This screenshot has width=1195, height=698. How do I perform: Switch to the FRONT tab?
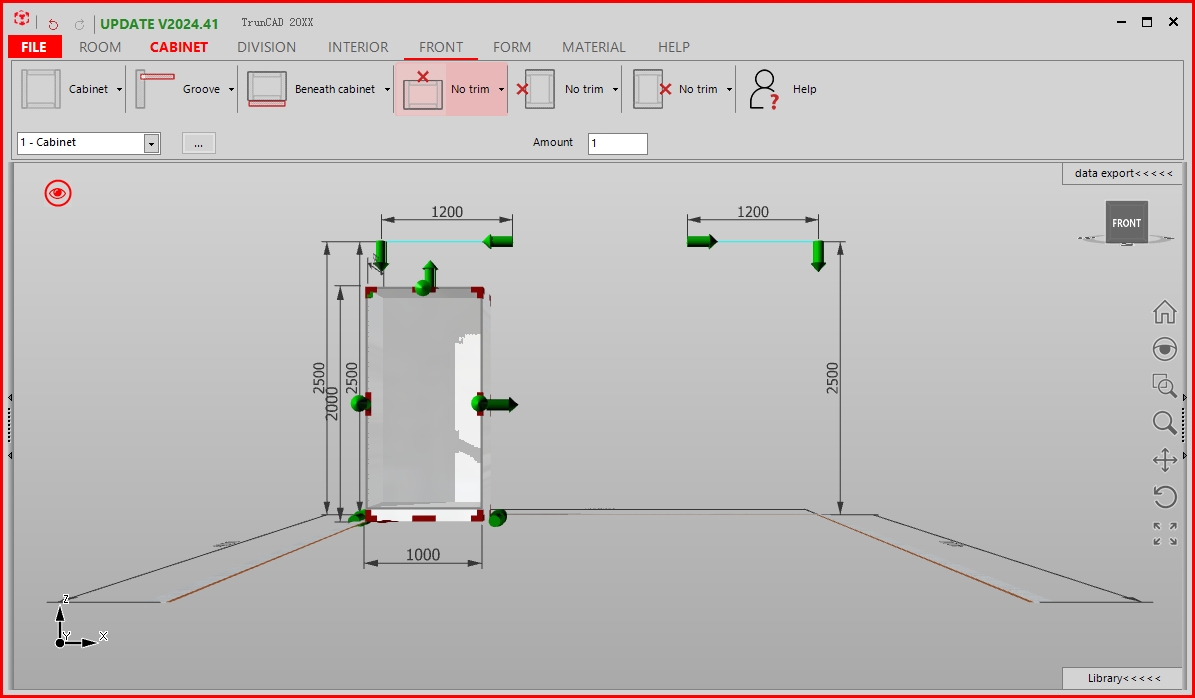coord(441,47)
